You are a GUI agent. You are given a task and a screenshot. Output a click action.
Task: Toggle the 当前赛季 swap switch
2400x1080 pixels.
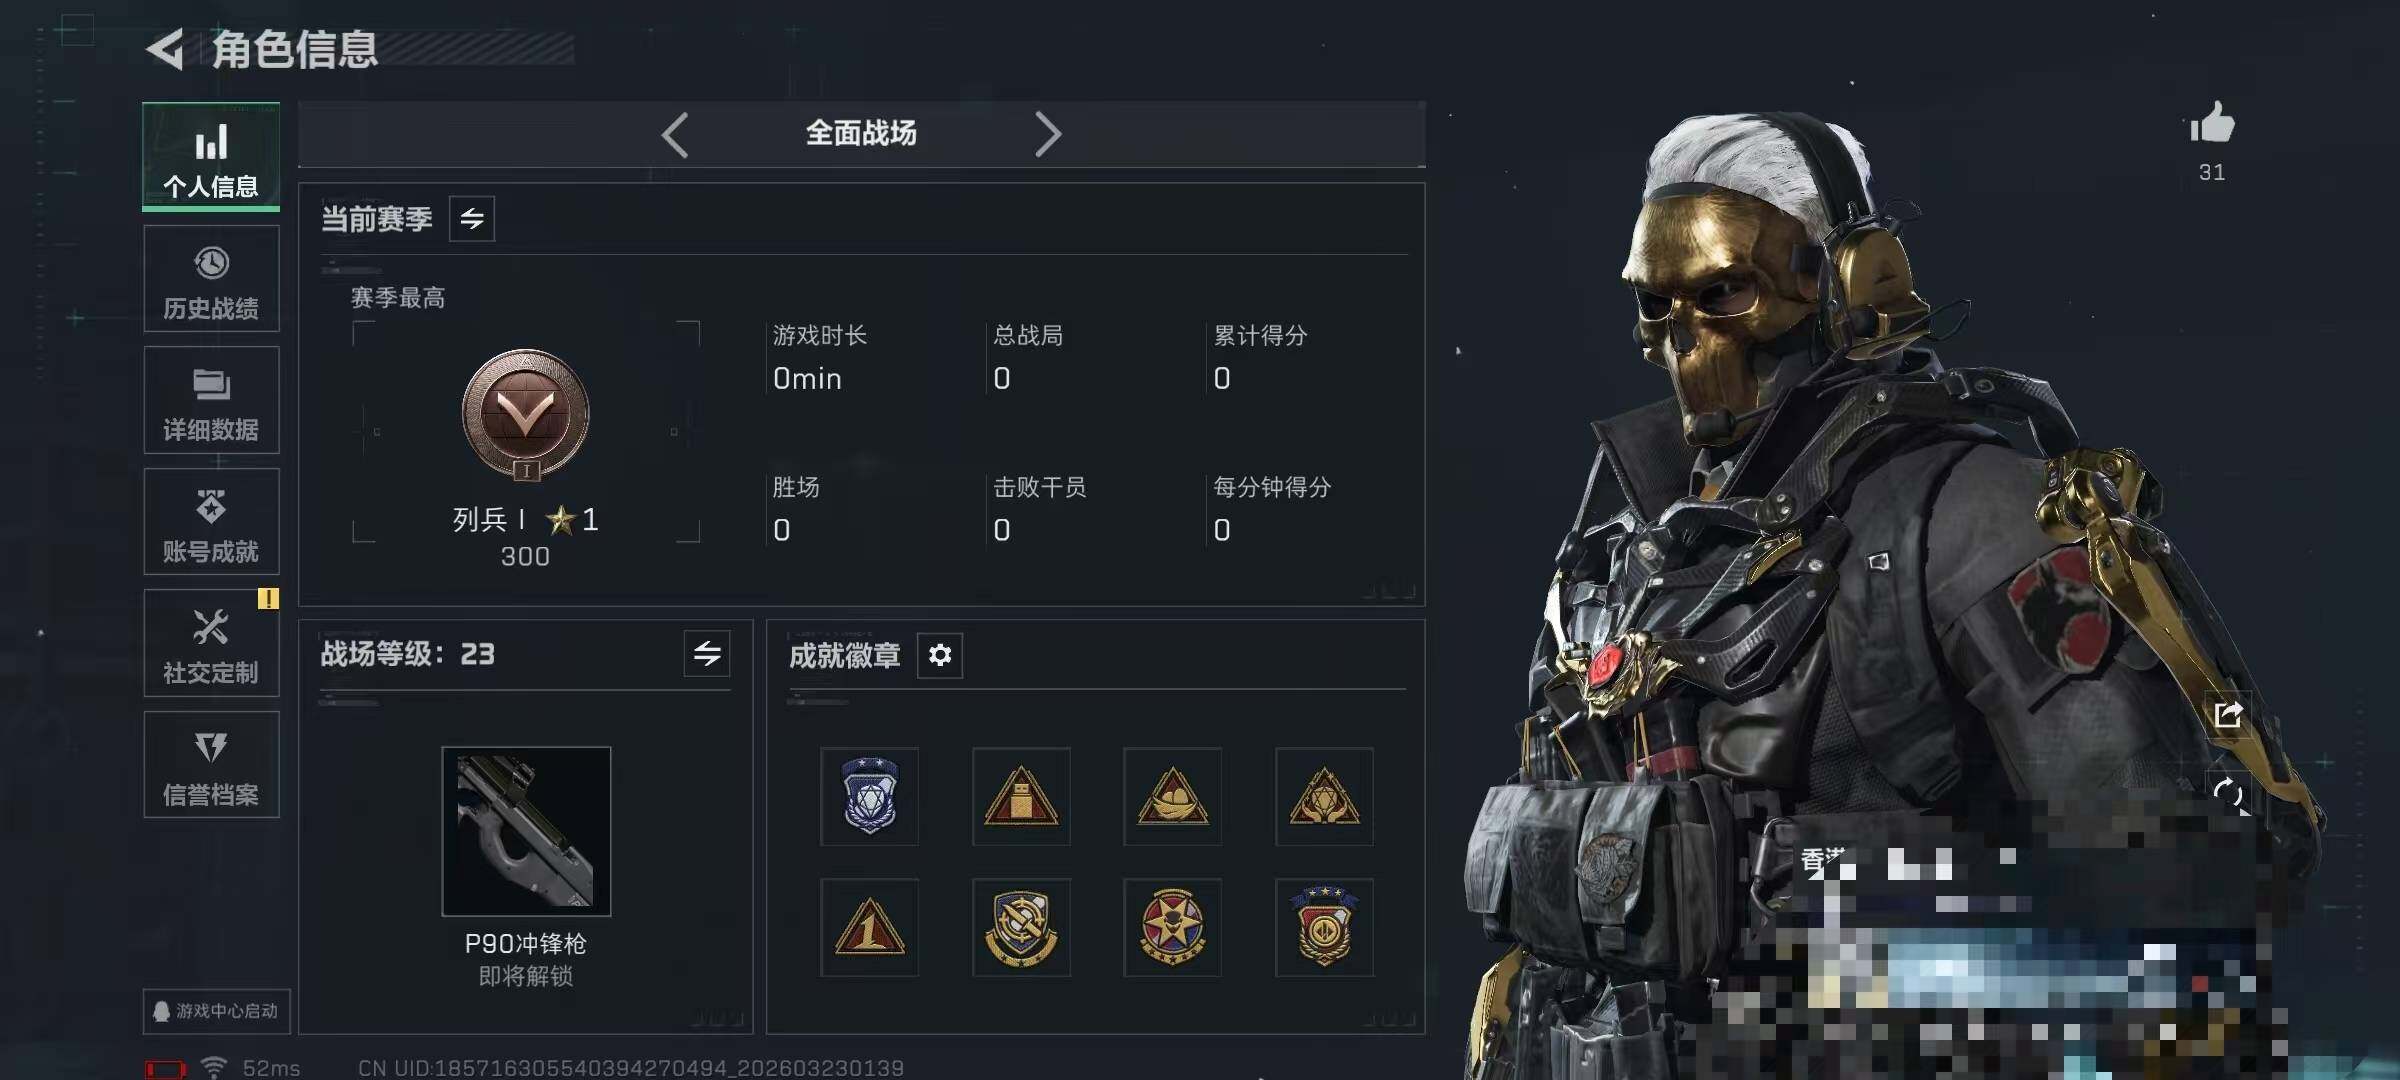[x=472, y=218]
